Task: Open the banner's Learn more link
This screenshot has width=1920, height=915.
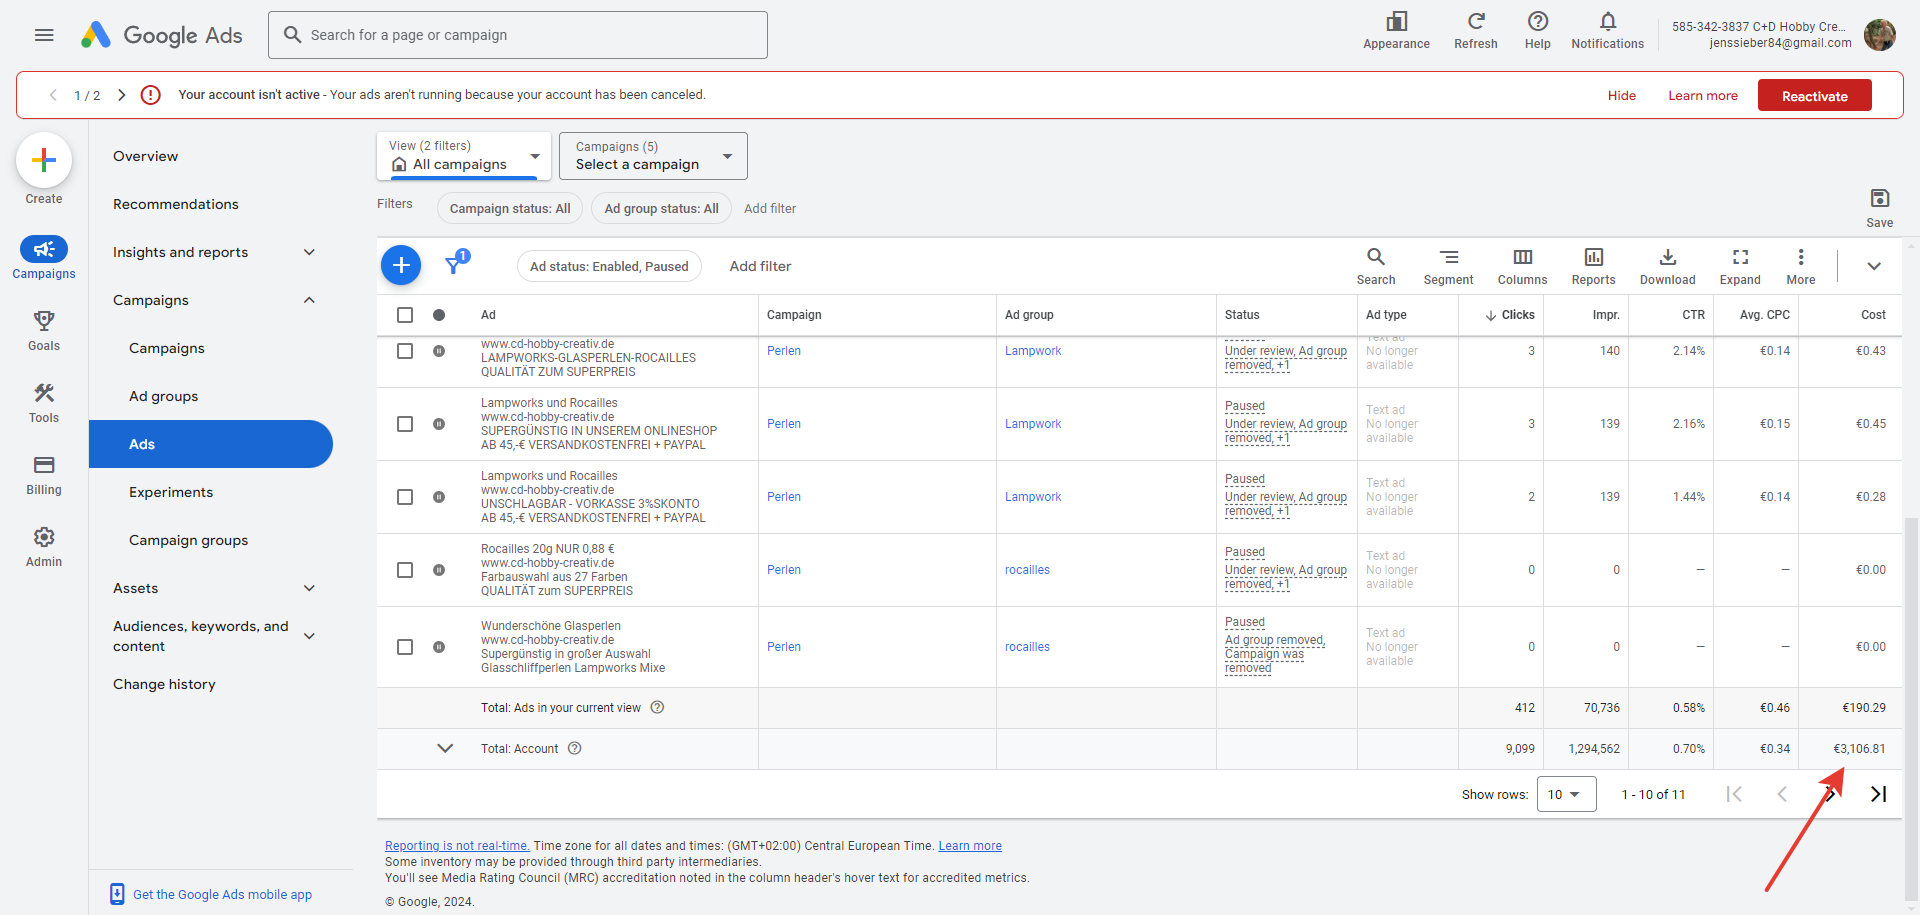Action: coord(1703,96)
